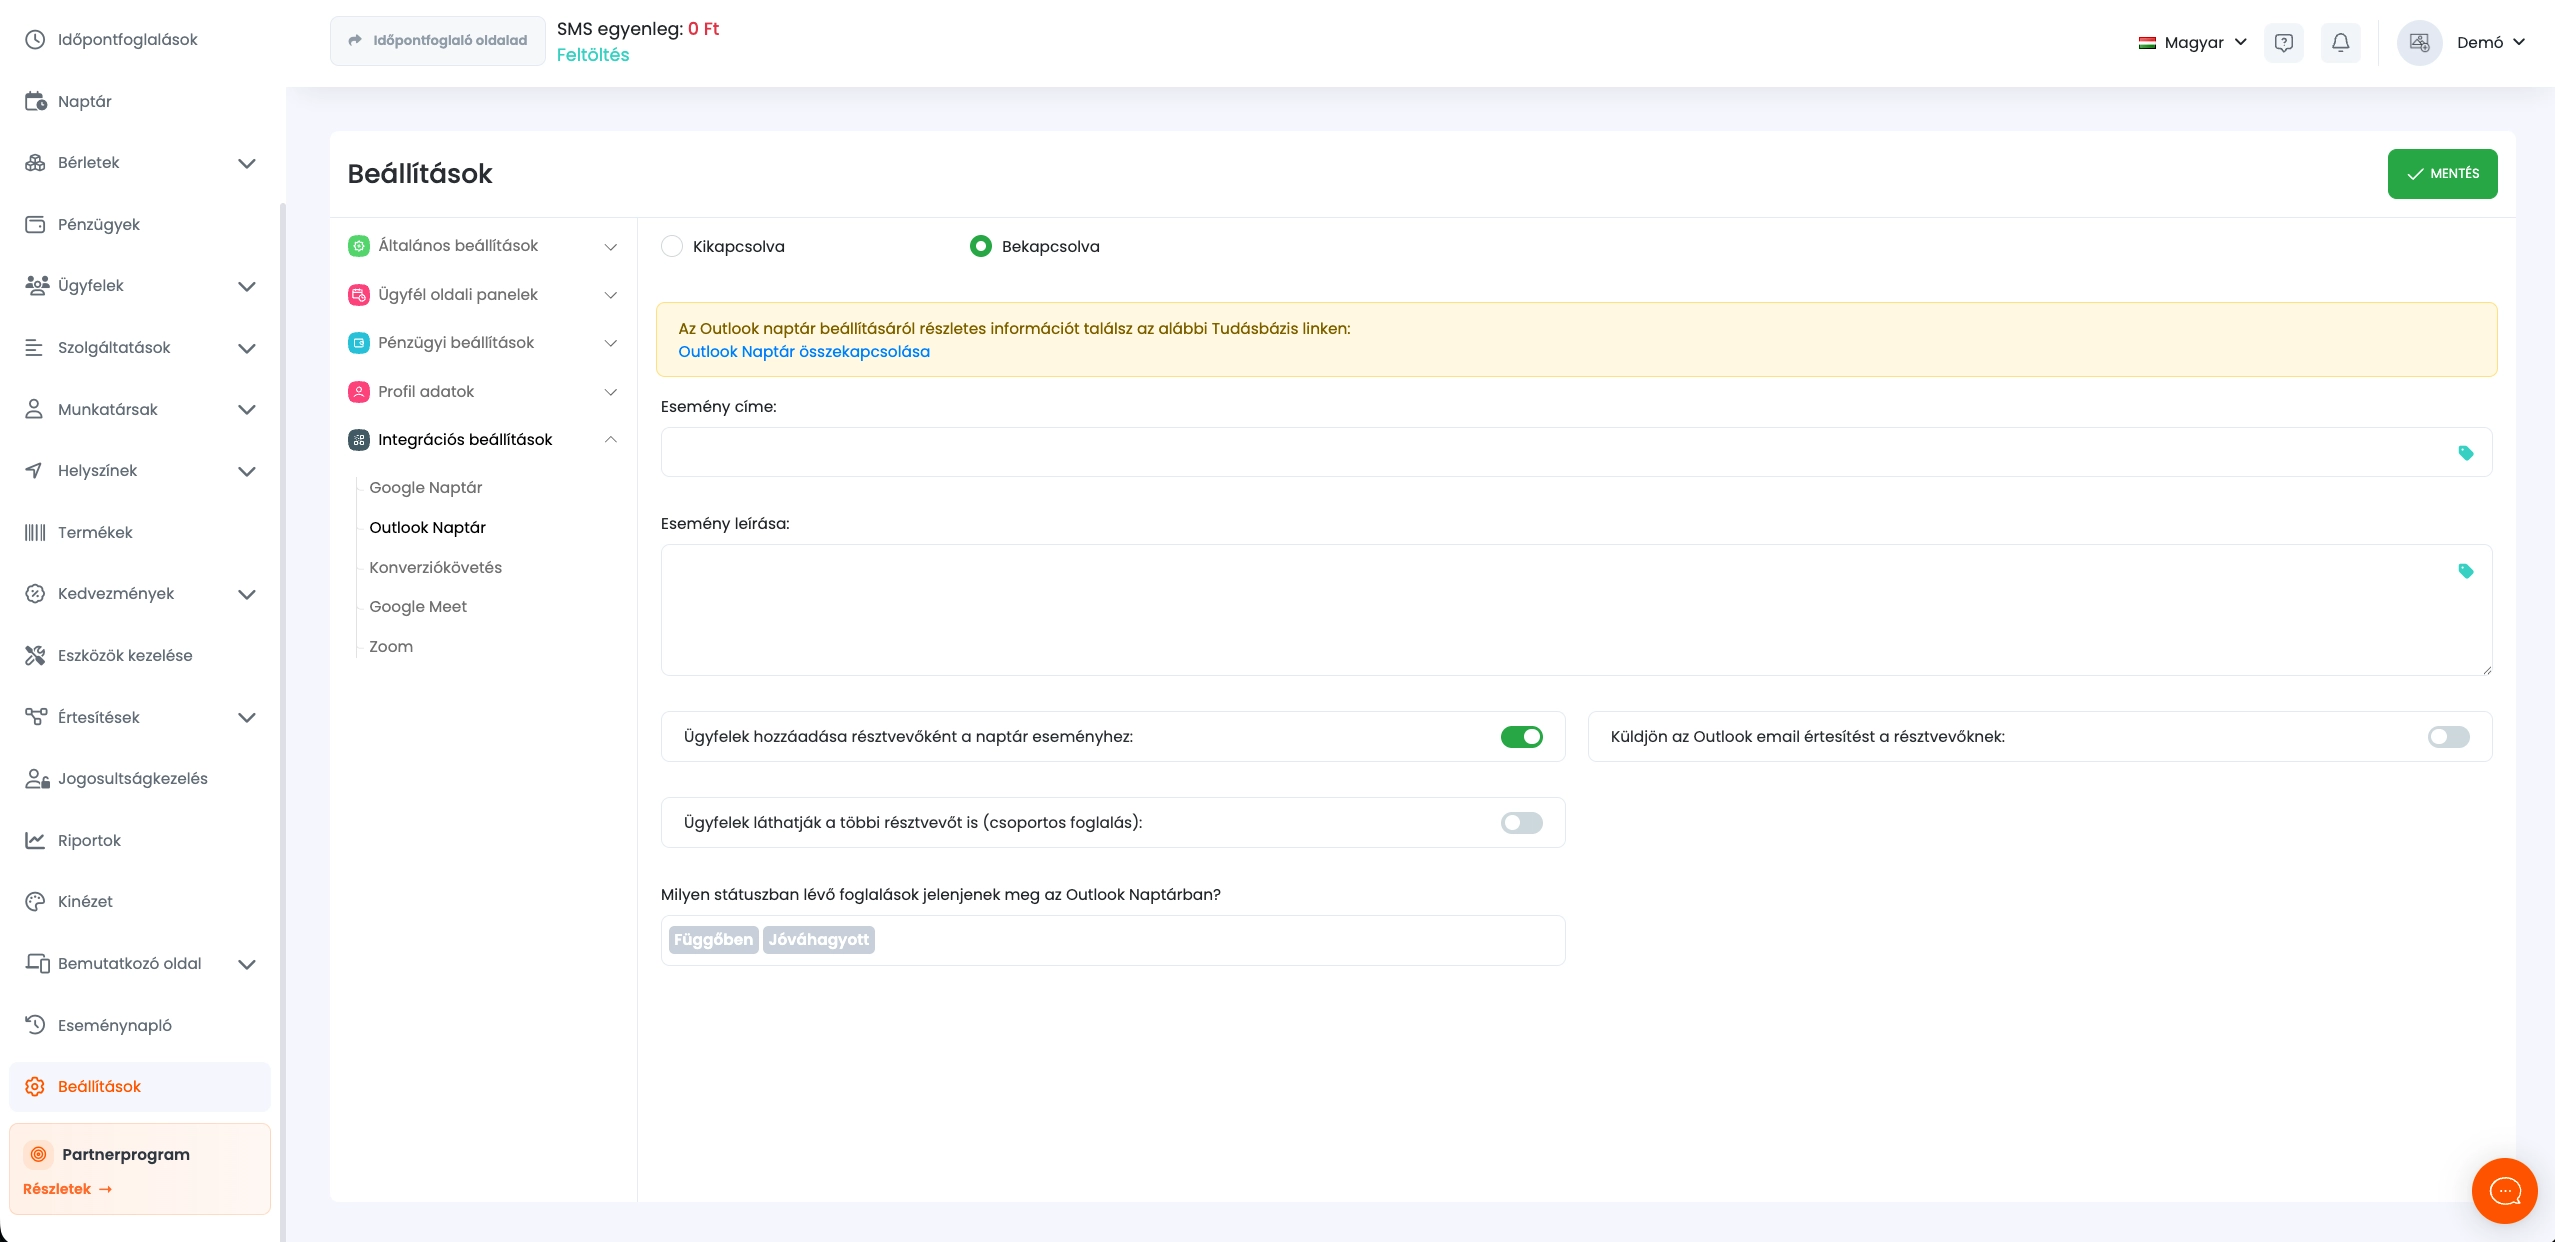Click the tag icon in Esemény címe field
Viewport: 2555px width, 1242px height.
(2465, 453)
